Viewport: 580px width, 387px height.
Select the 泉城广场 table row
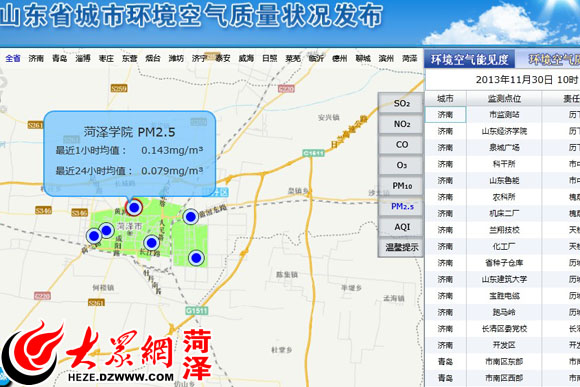click(502, 148)
